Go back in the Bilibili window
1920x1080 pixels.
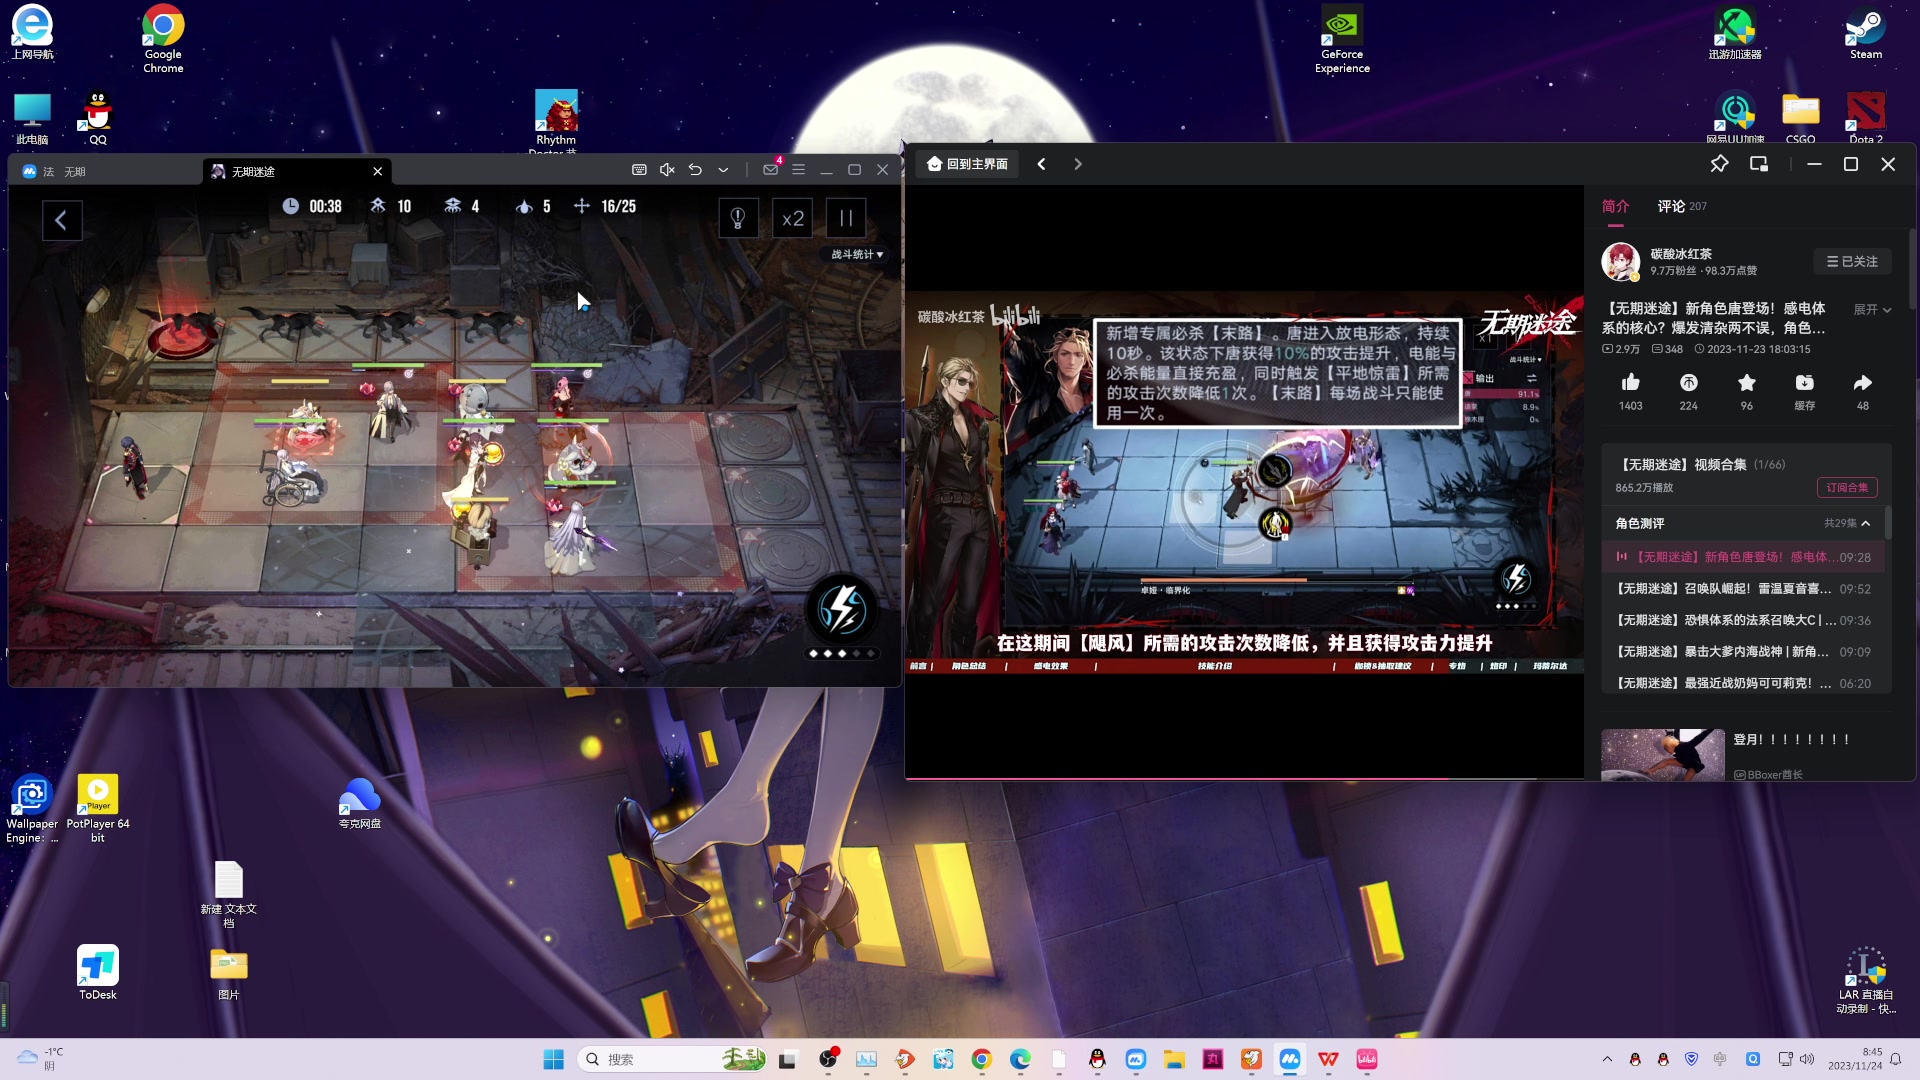1041,164
